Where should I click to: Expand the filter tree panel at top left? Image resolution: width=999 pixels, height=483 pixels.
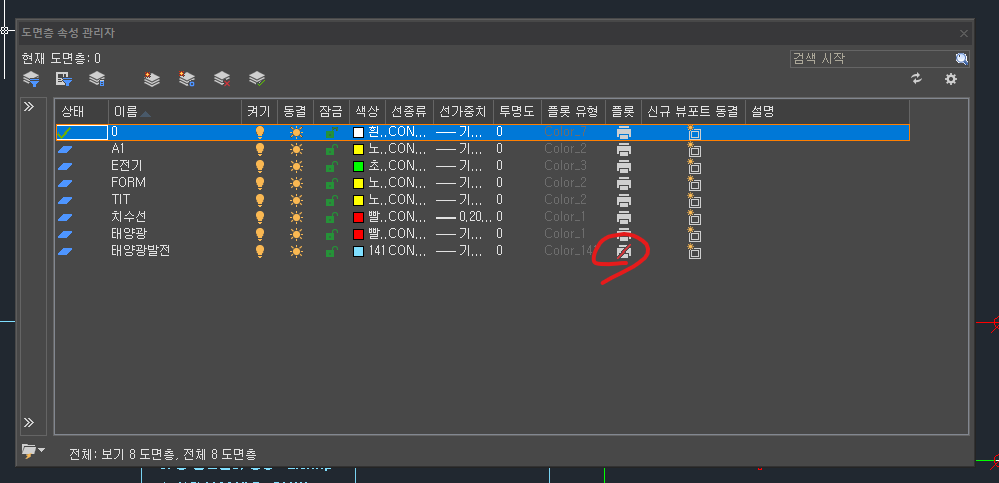(30, 106)
